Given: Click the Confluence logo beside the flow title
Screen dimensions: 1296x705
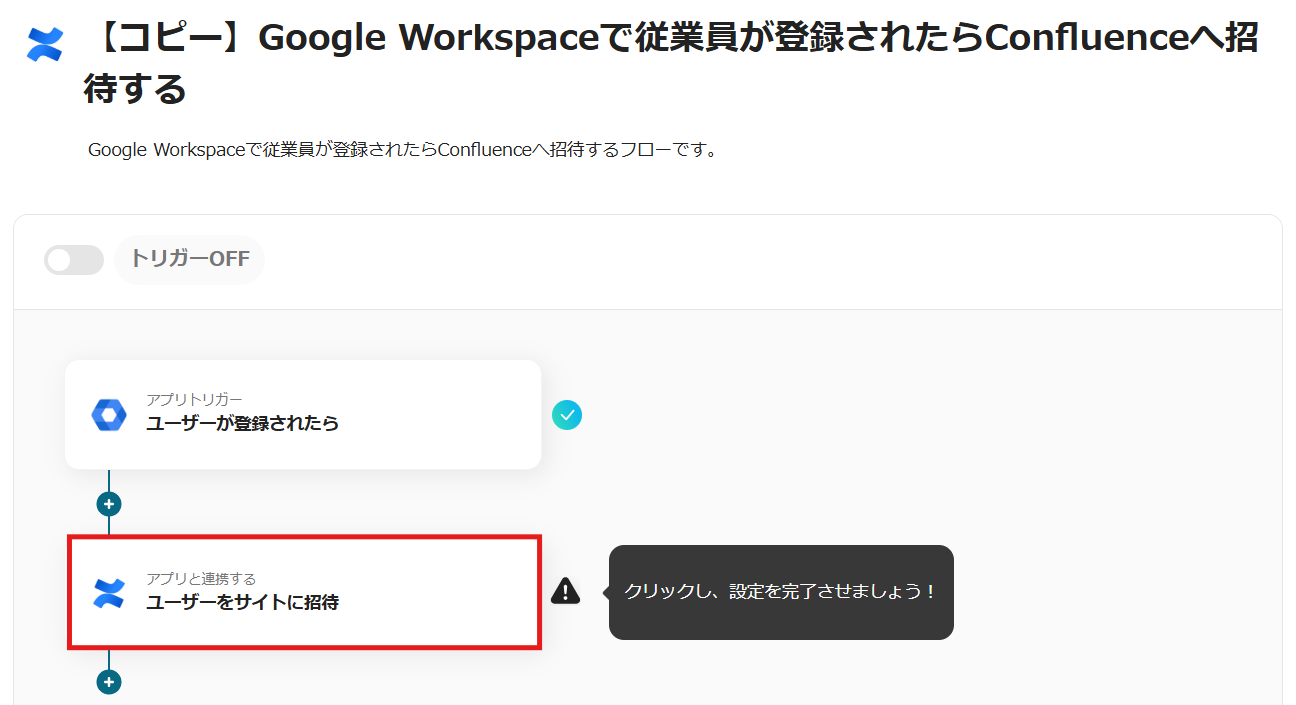Looking at the screenshot, I should [x=45, y=44].
